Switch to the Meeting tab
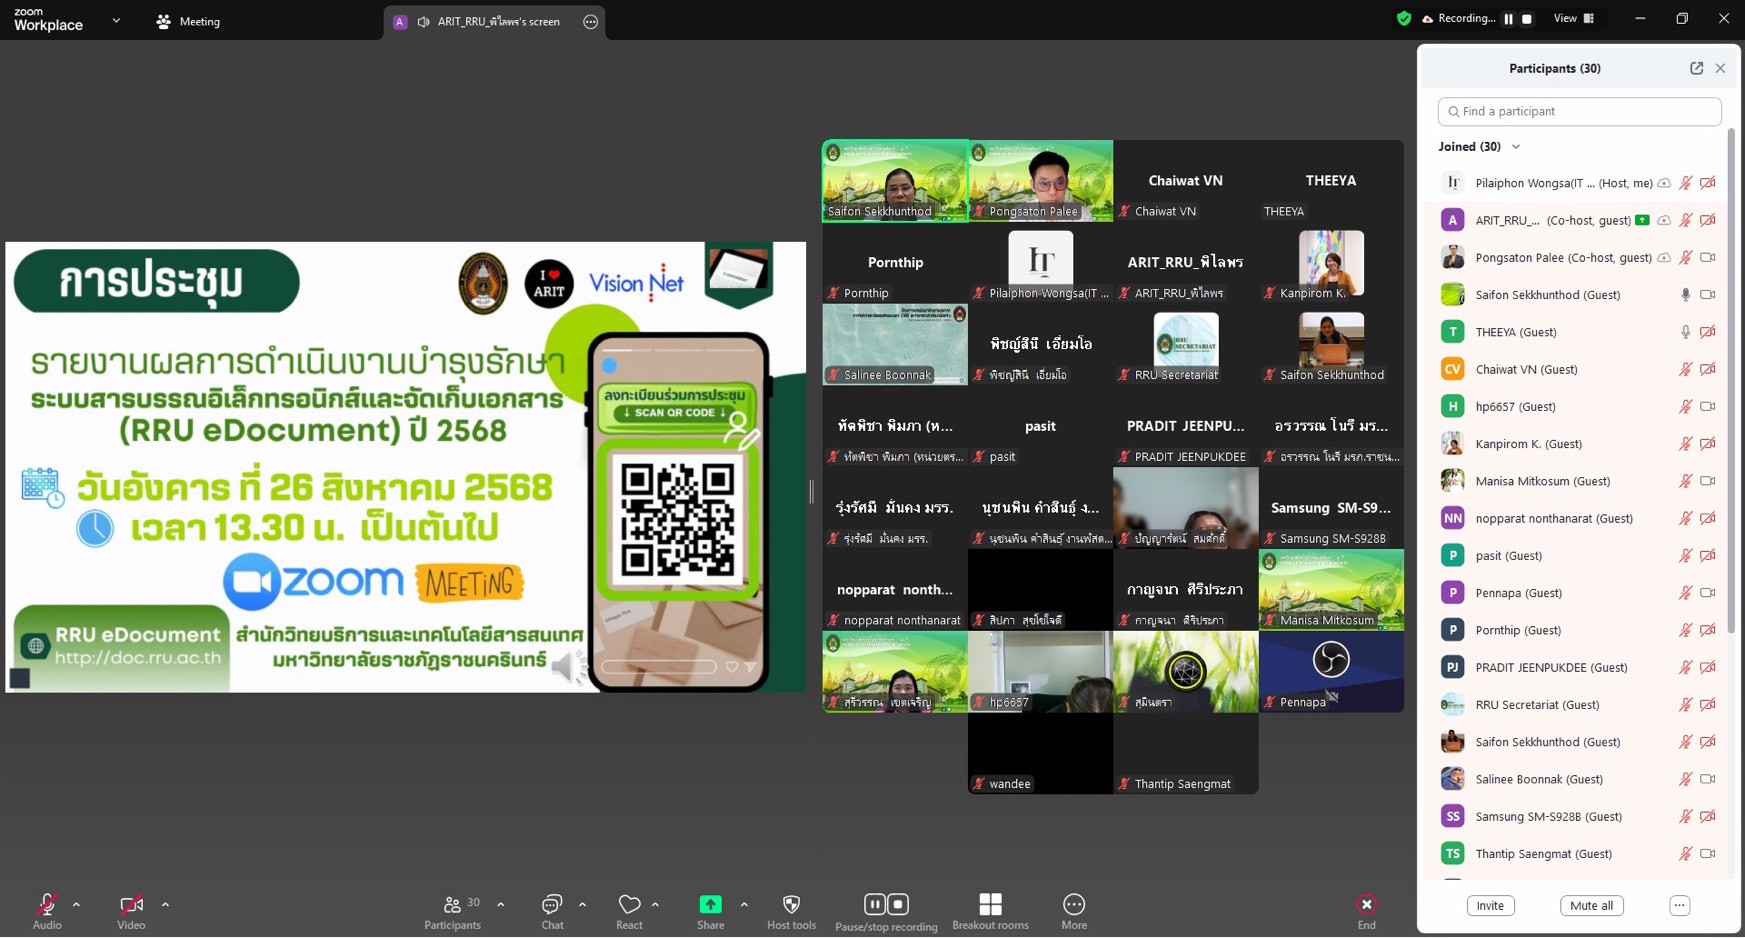 (188, 21)
